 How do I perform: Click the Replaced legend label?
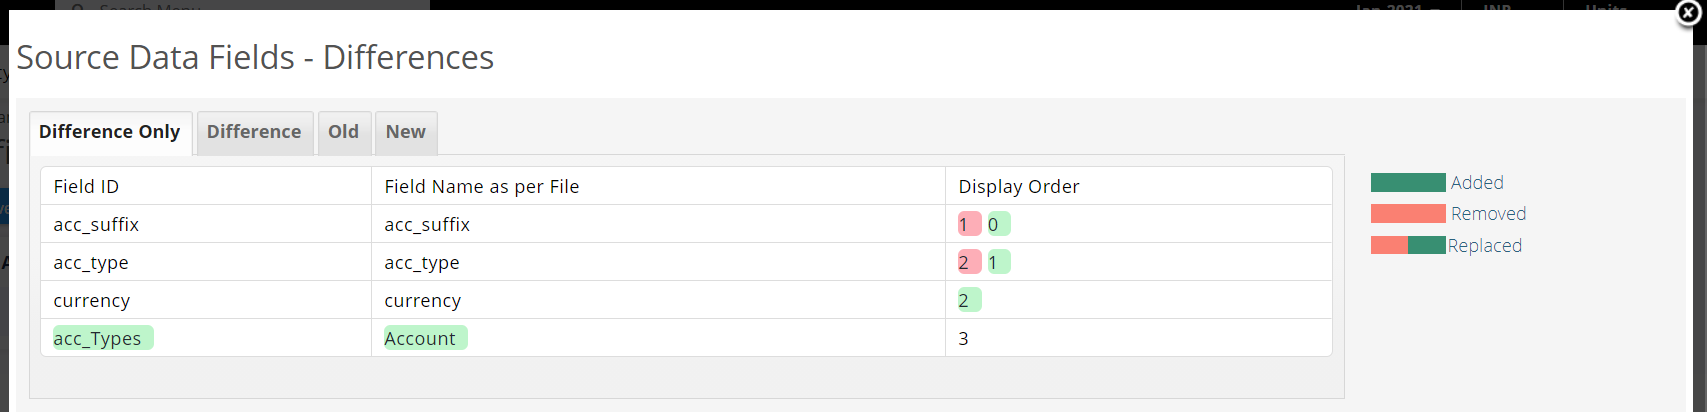click(1485, 246)
